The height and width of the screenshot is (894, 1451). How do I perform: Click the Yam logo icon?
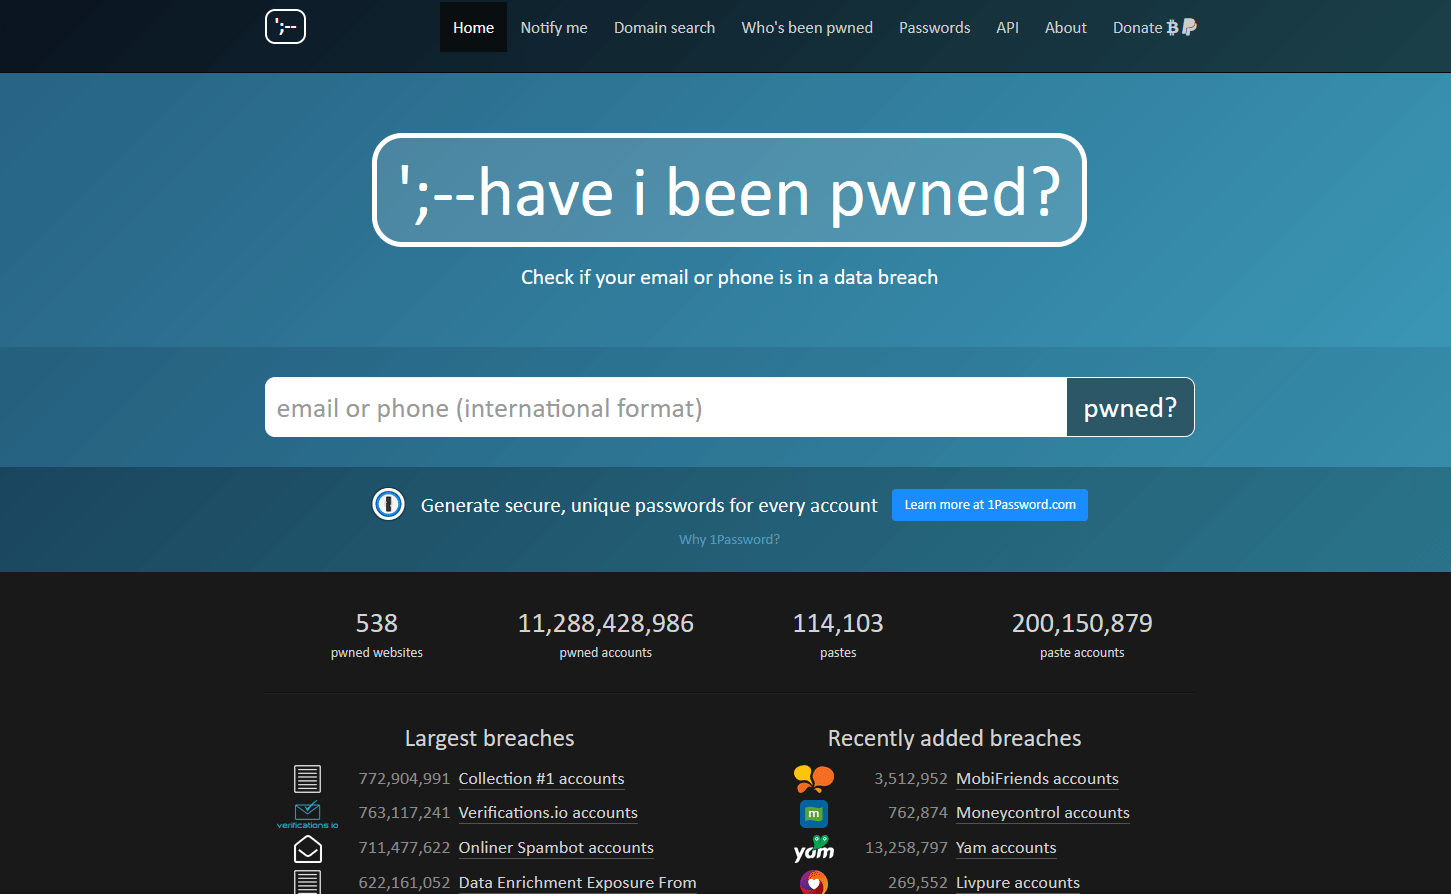pos(814,849)
